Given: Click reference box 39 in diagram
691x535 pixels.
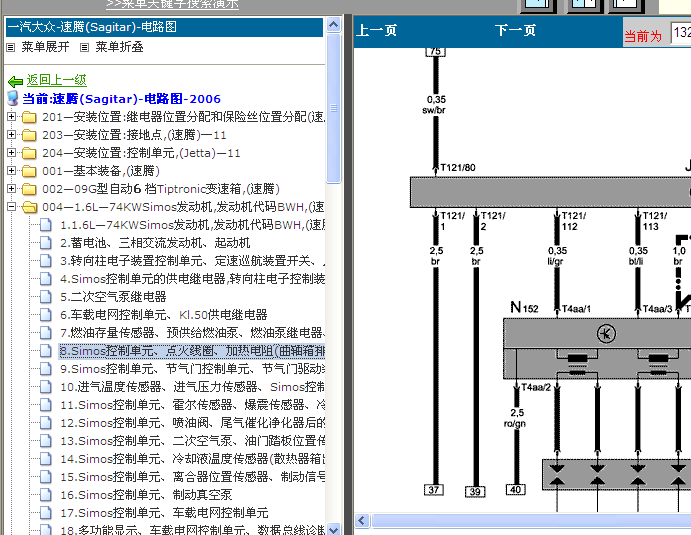Looking at the screenshot, I should click(475, 491).
